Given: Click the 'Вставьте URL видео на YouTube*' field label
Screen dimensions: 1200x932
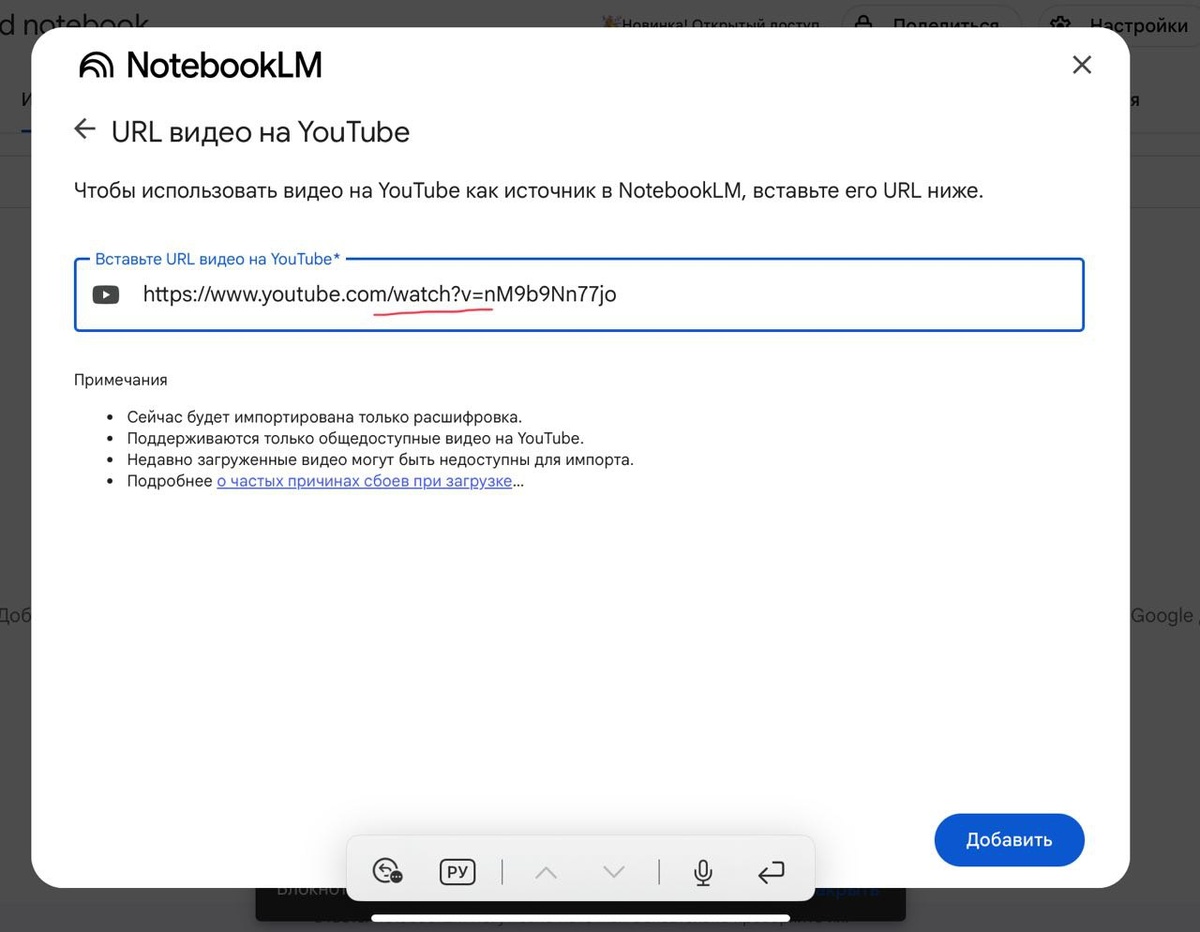Looking at the screenshot, I should (217, 259).
